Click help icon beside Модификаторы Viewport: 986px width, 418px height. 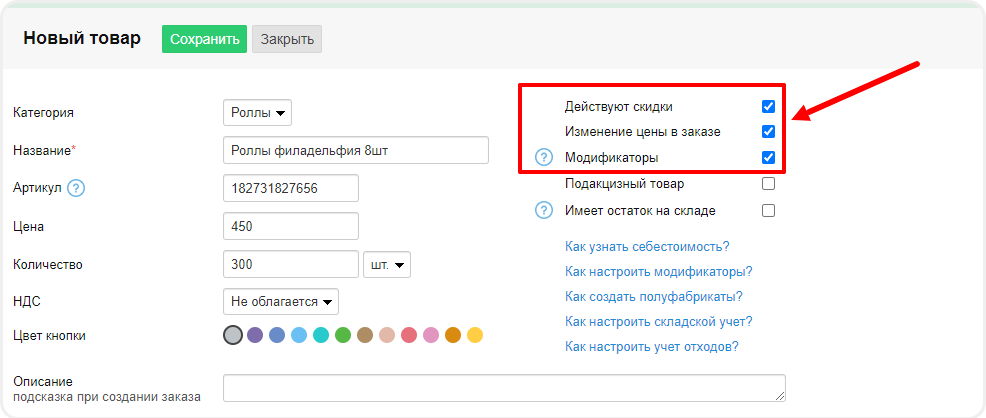[544, 157]
